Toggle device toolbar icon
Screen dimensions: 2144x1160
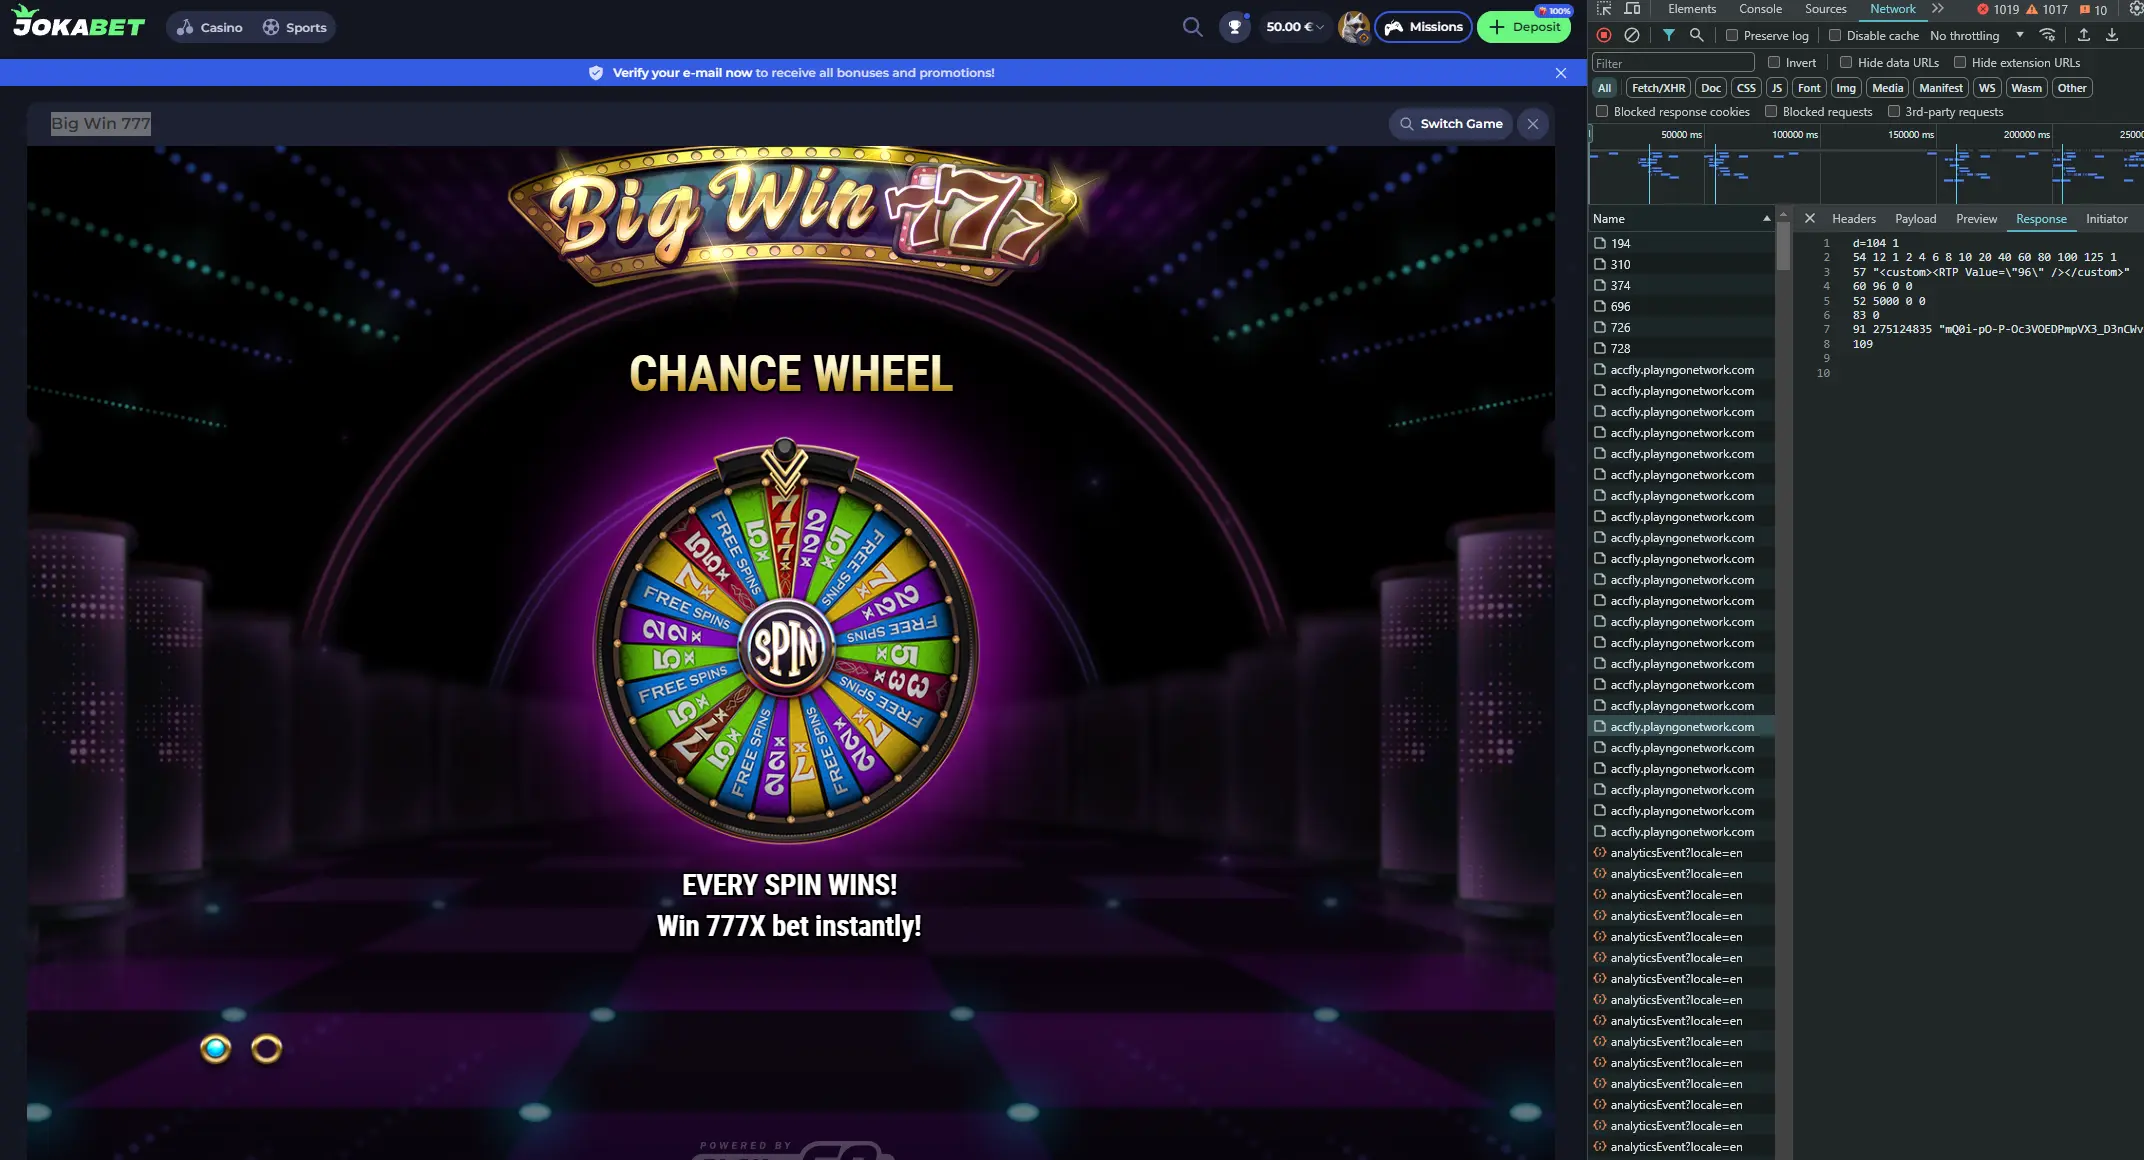(x=1632, y=9)
